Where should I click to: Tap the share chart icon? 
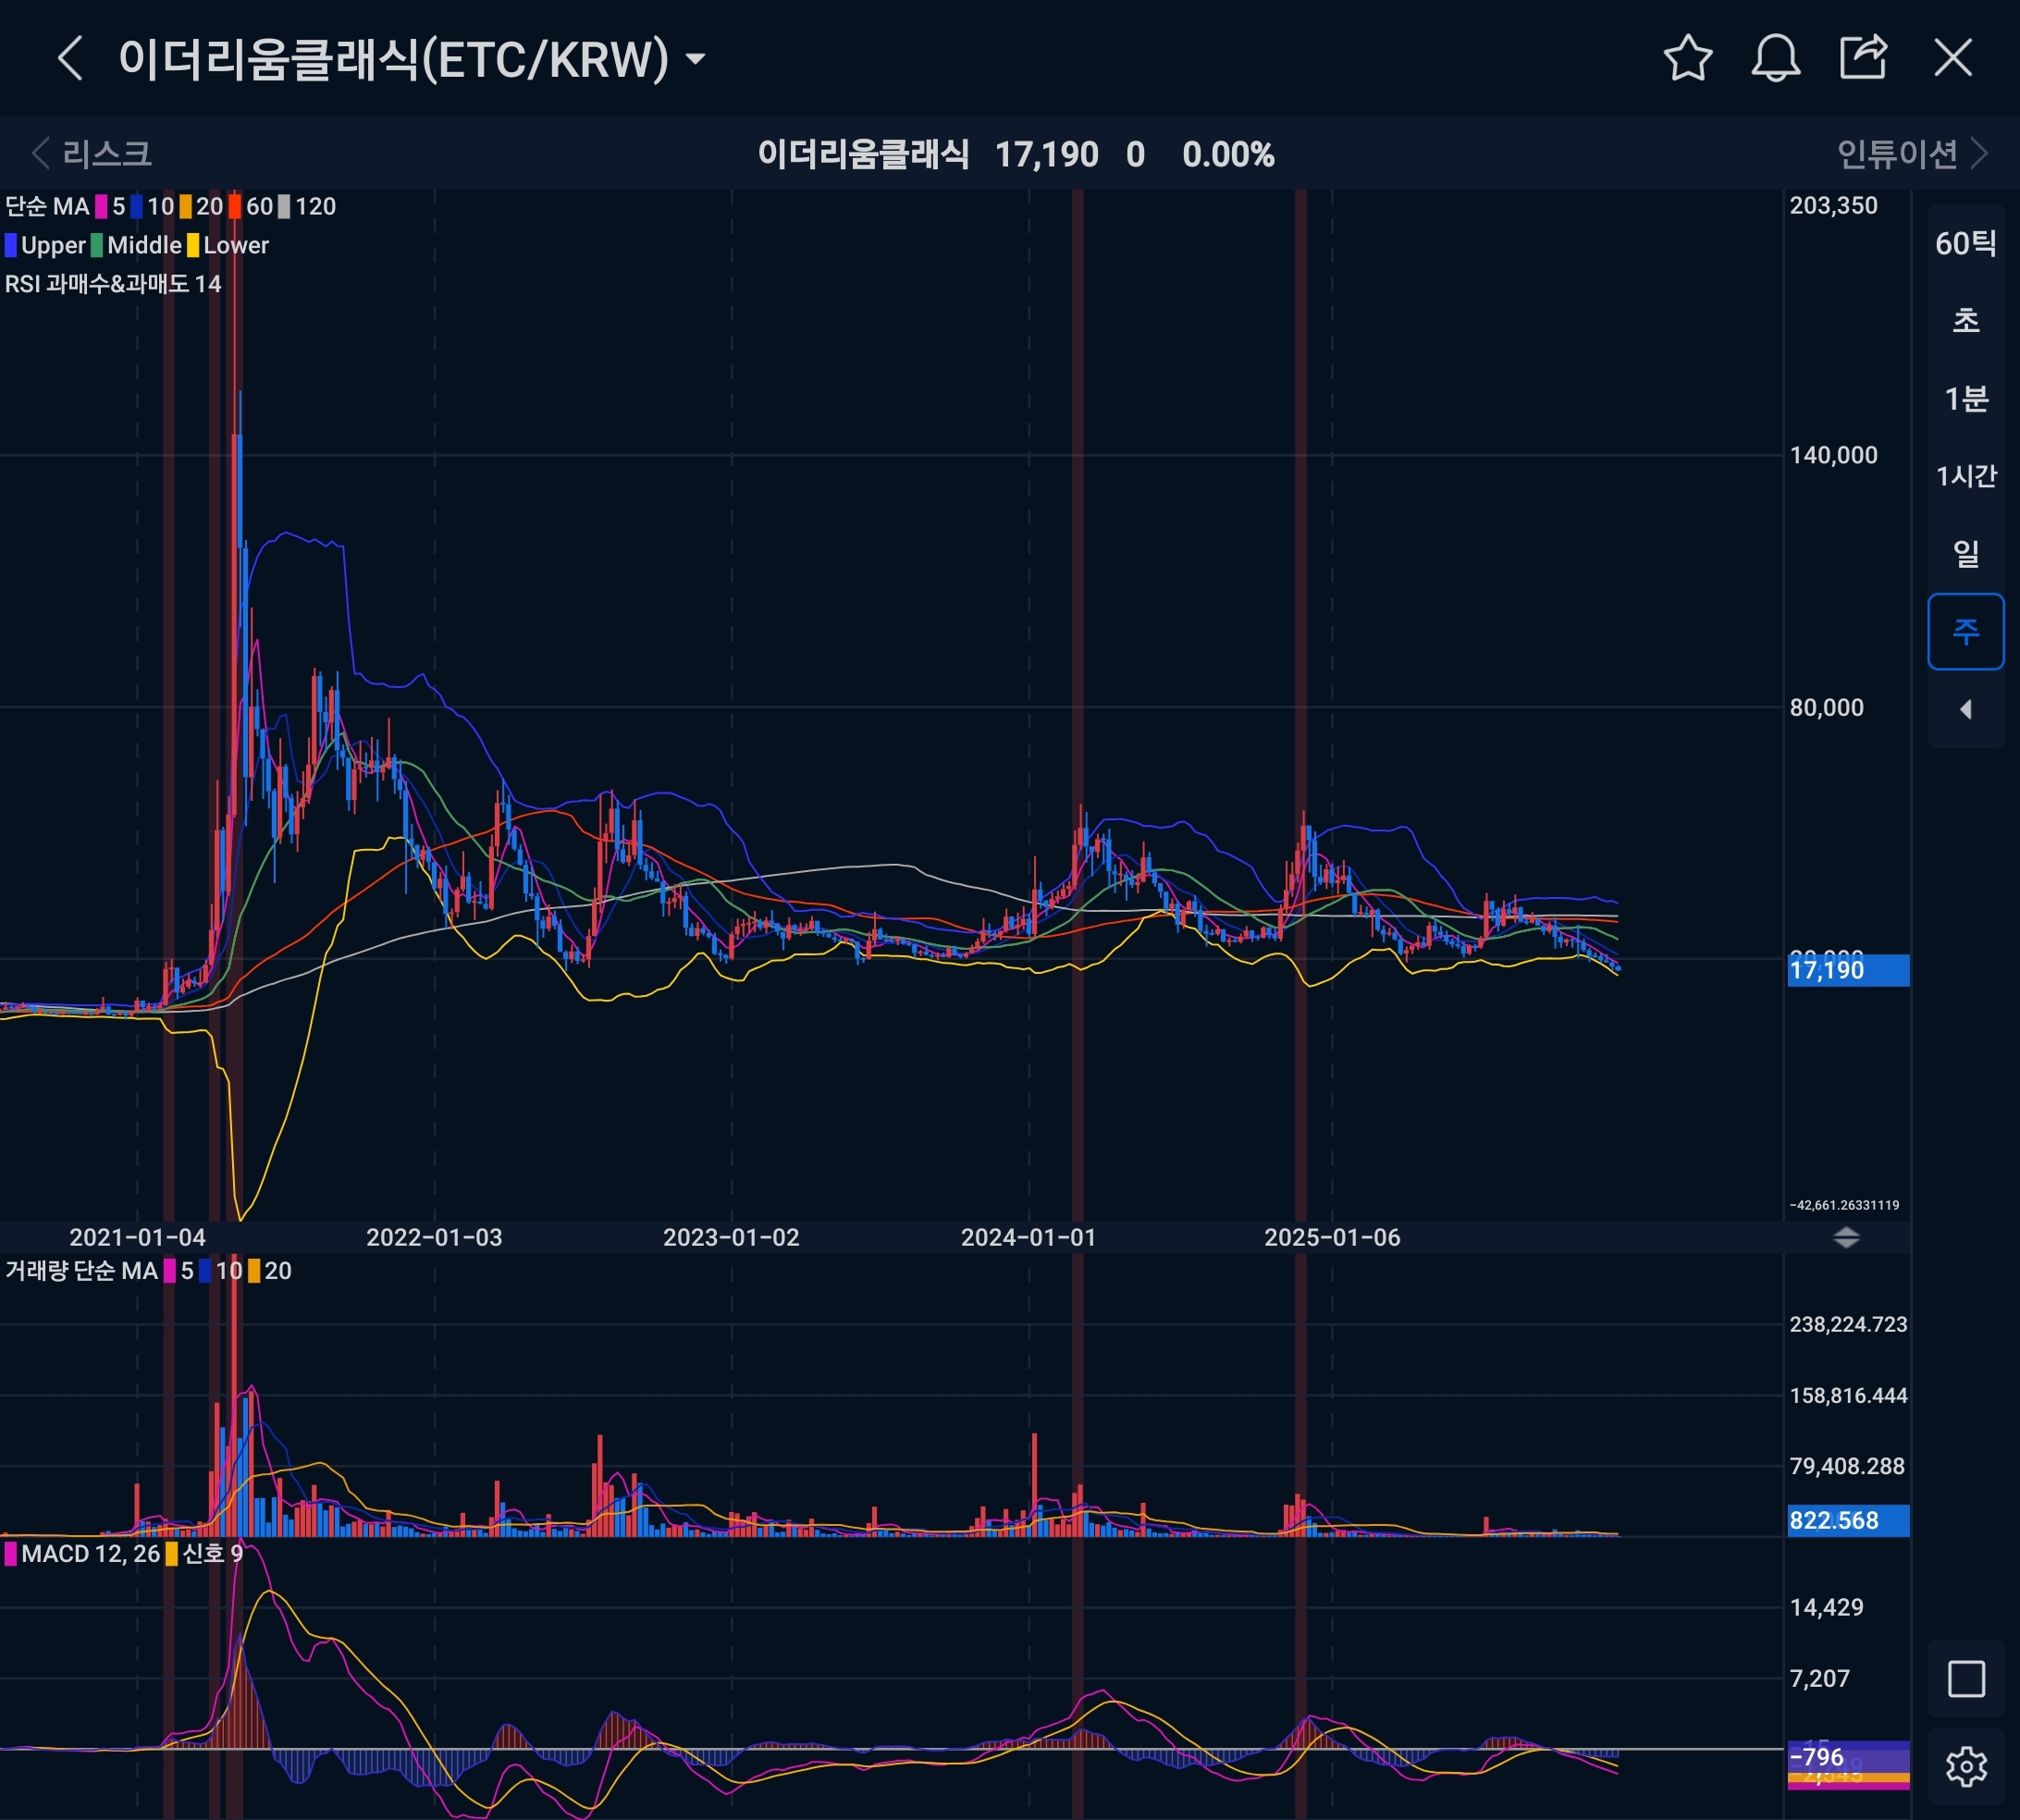(1863, 58)
